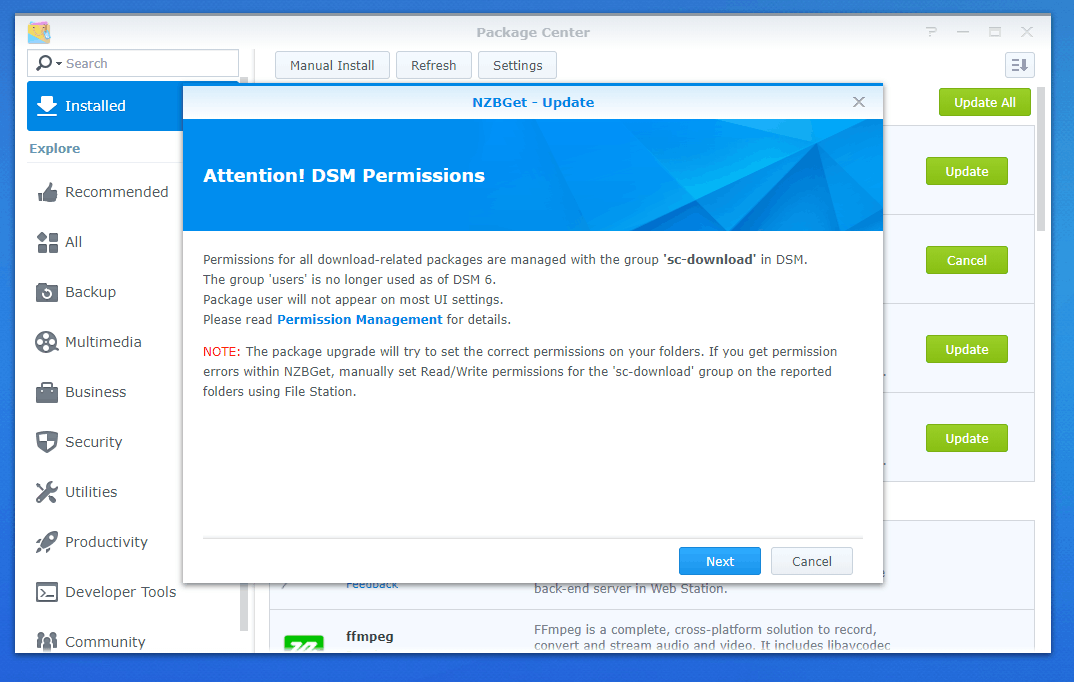Click the Productivity category label

[x=106, y=542]
